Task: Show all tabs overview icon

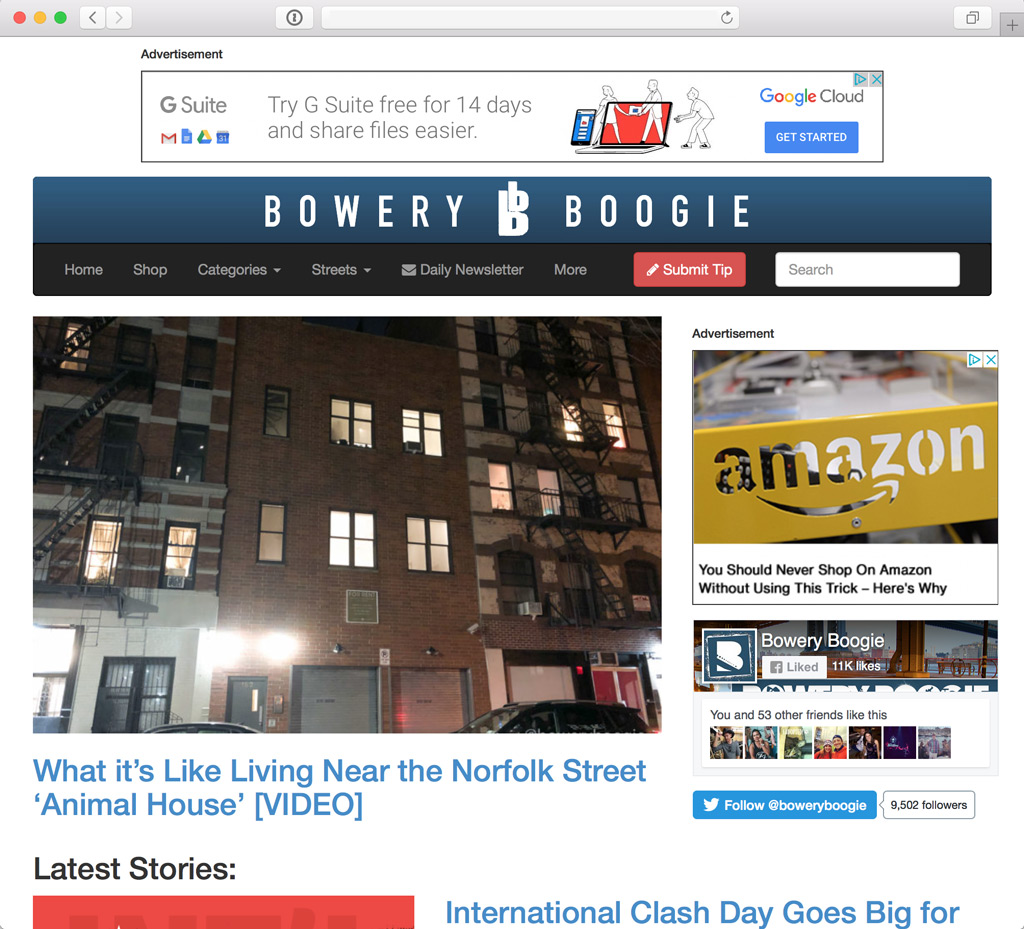Action: point(972,18)
